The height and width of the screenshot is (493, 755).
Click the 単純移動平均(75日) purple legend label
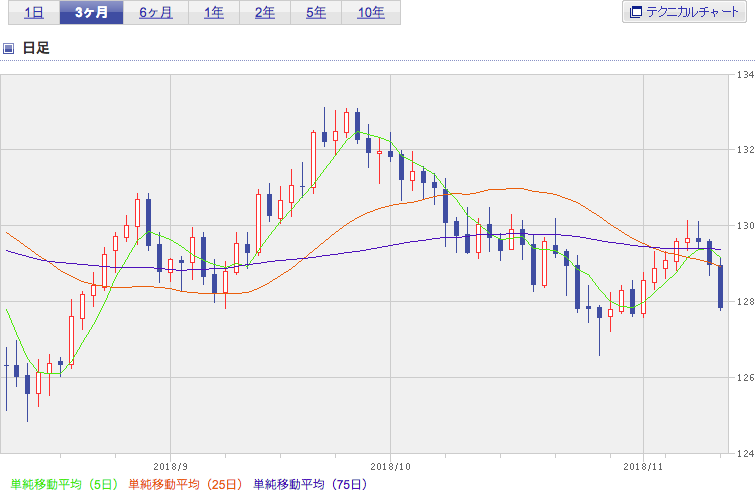click(x=311, y=484)
